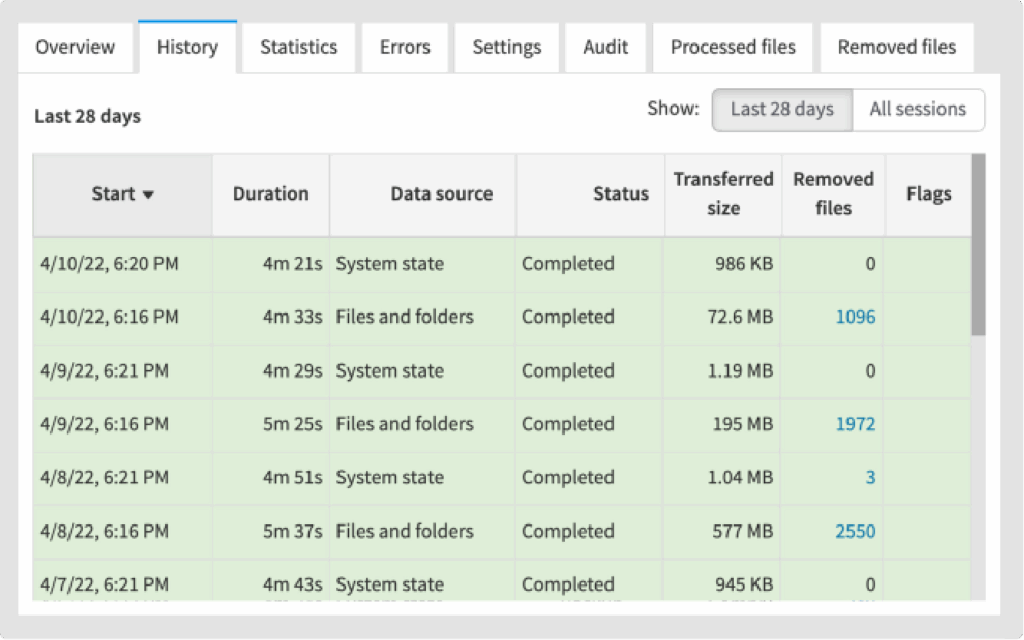Open the Removed files tab
The width and height of the screenshot is (1024, 640).
coord(896,47)
